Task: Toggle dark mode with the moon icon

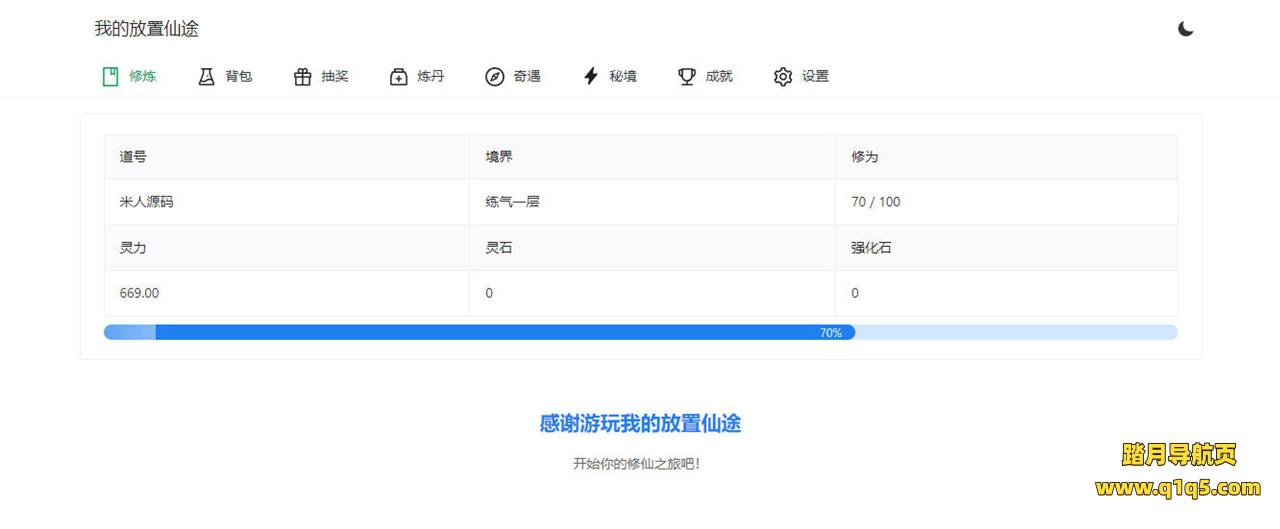Action: [1185, 29]
